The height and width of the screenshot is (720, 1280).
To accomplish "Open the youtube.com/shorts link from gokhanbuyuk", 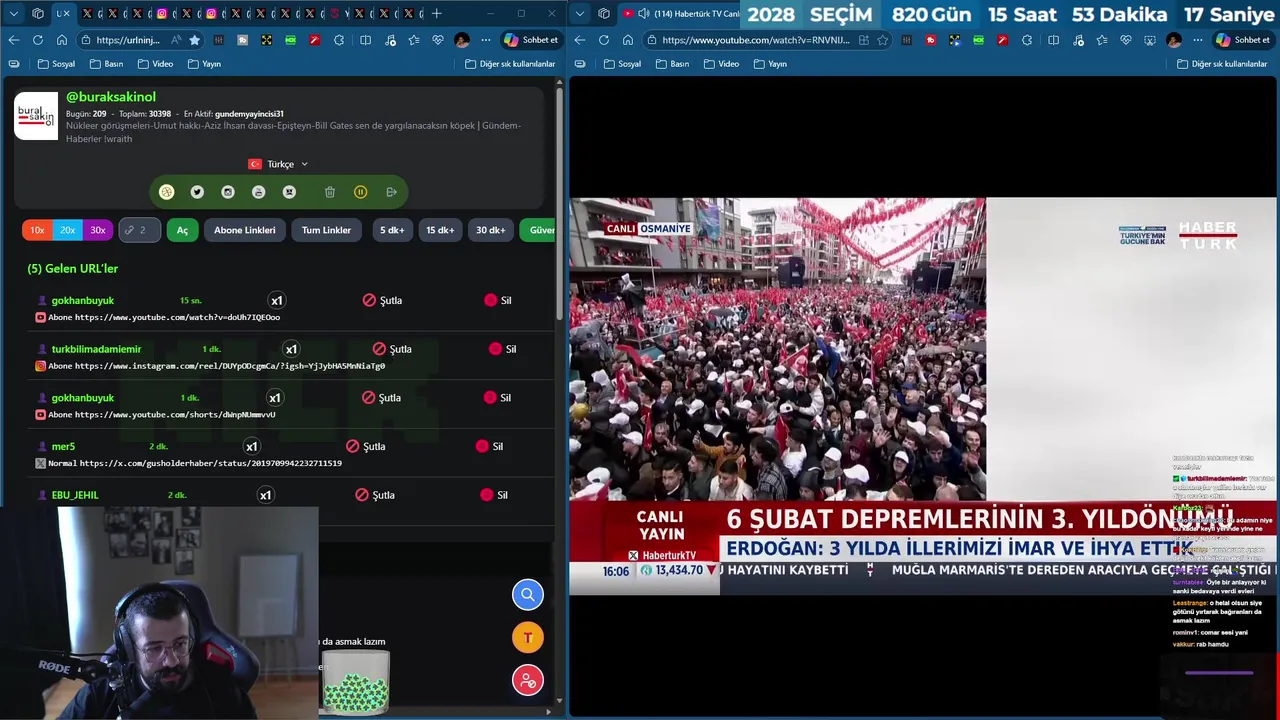I will click(x=175, y=415).
